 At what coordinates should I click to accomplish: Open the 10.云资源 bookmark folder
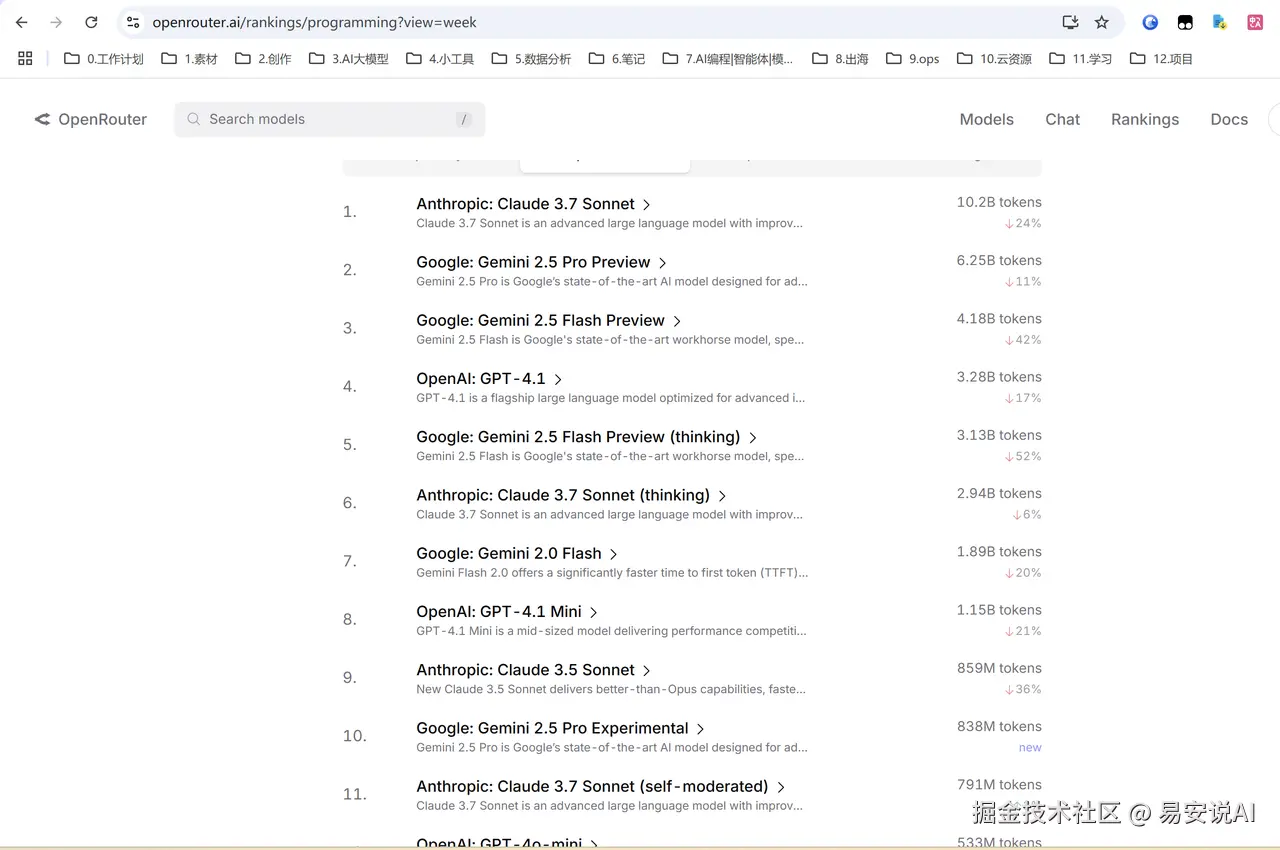click(994, 59)
